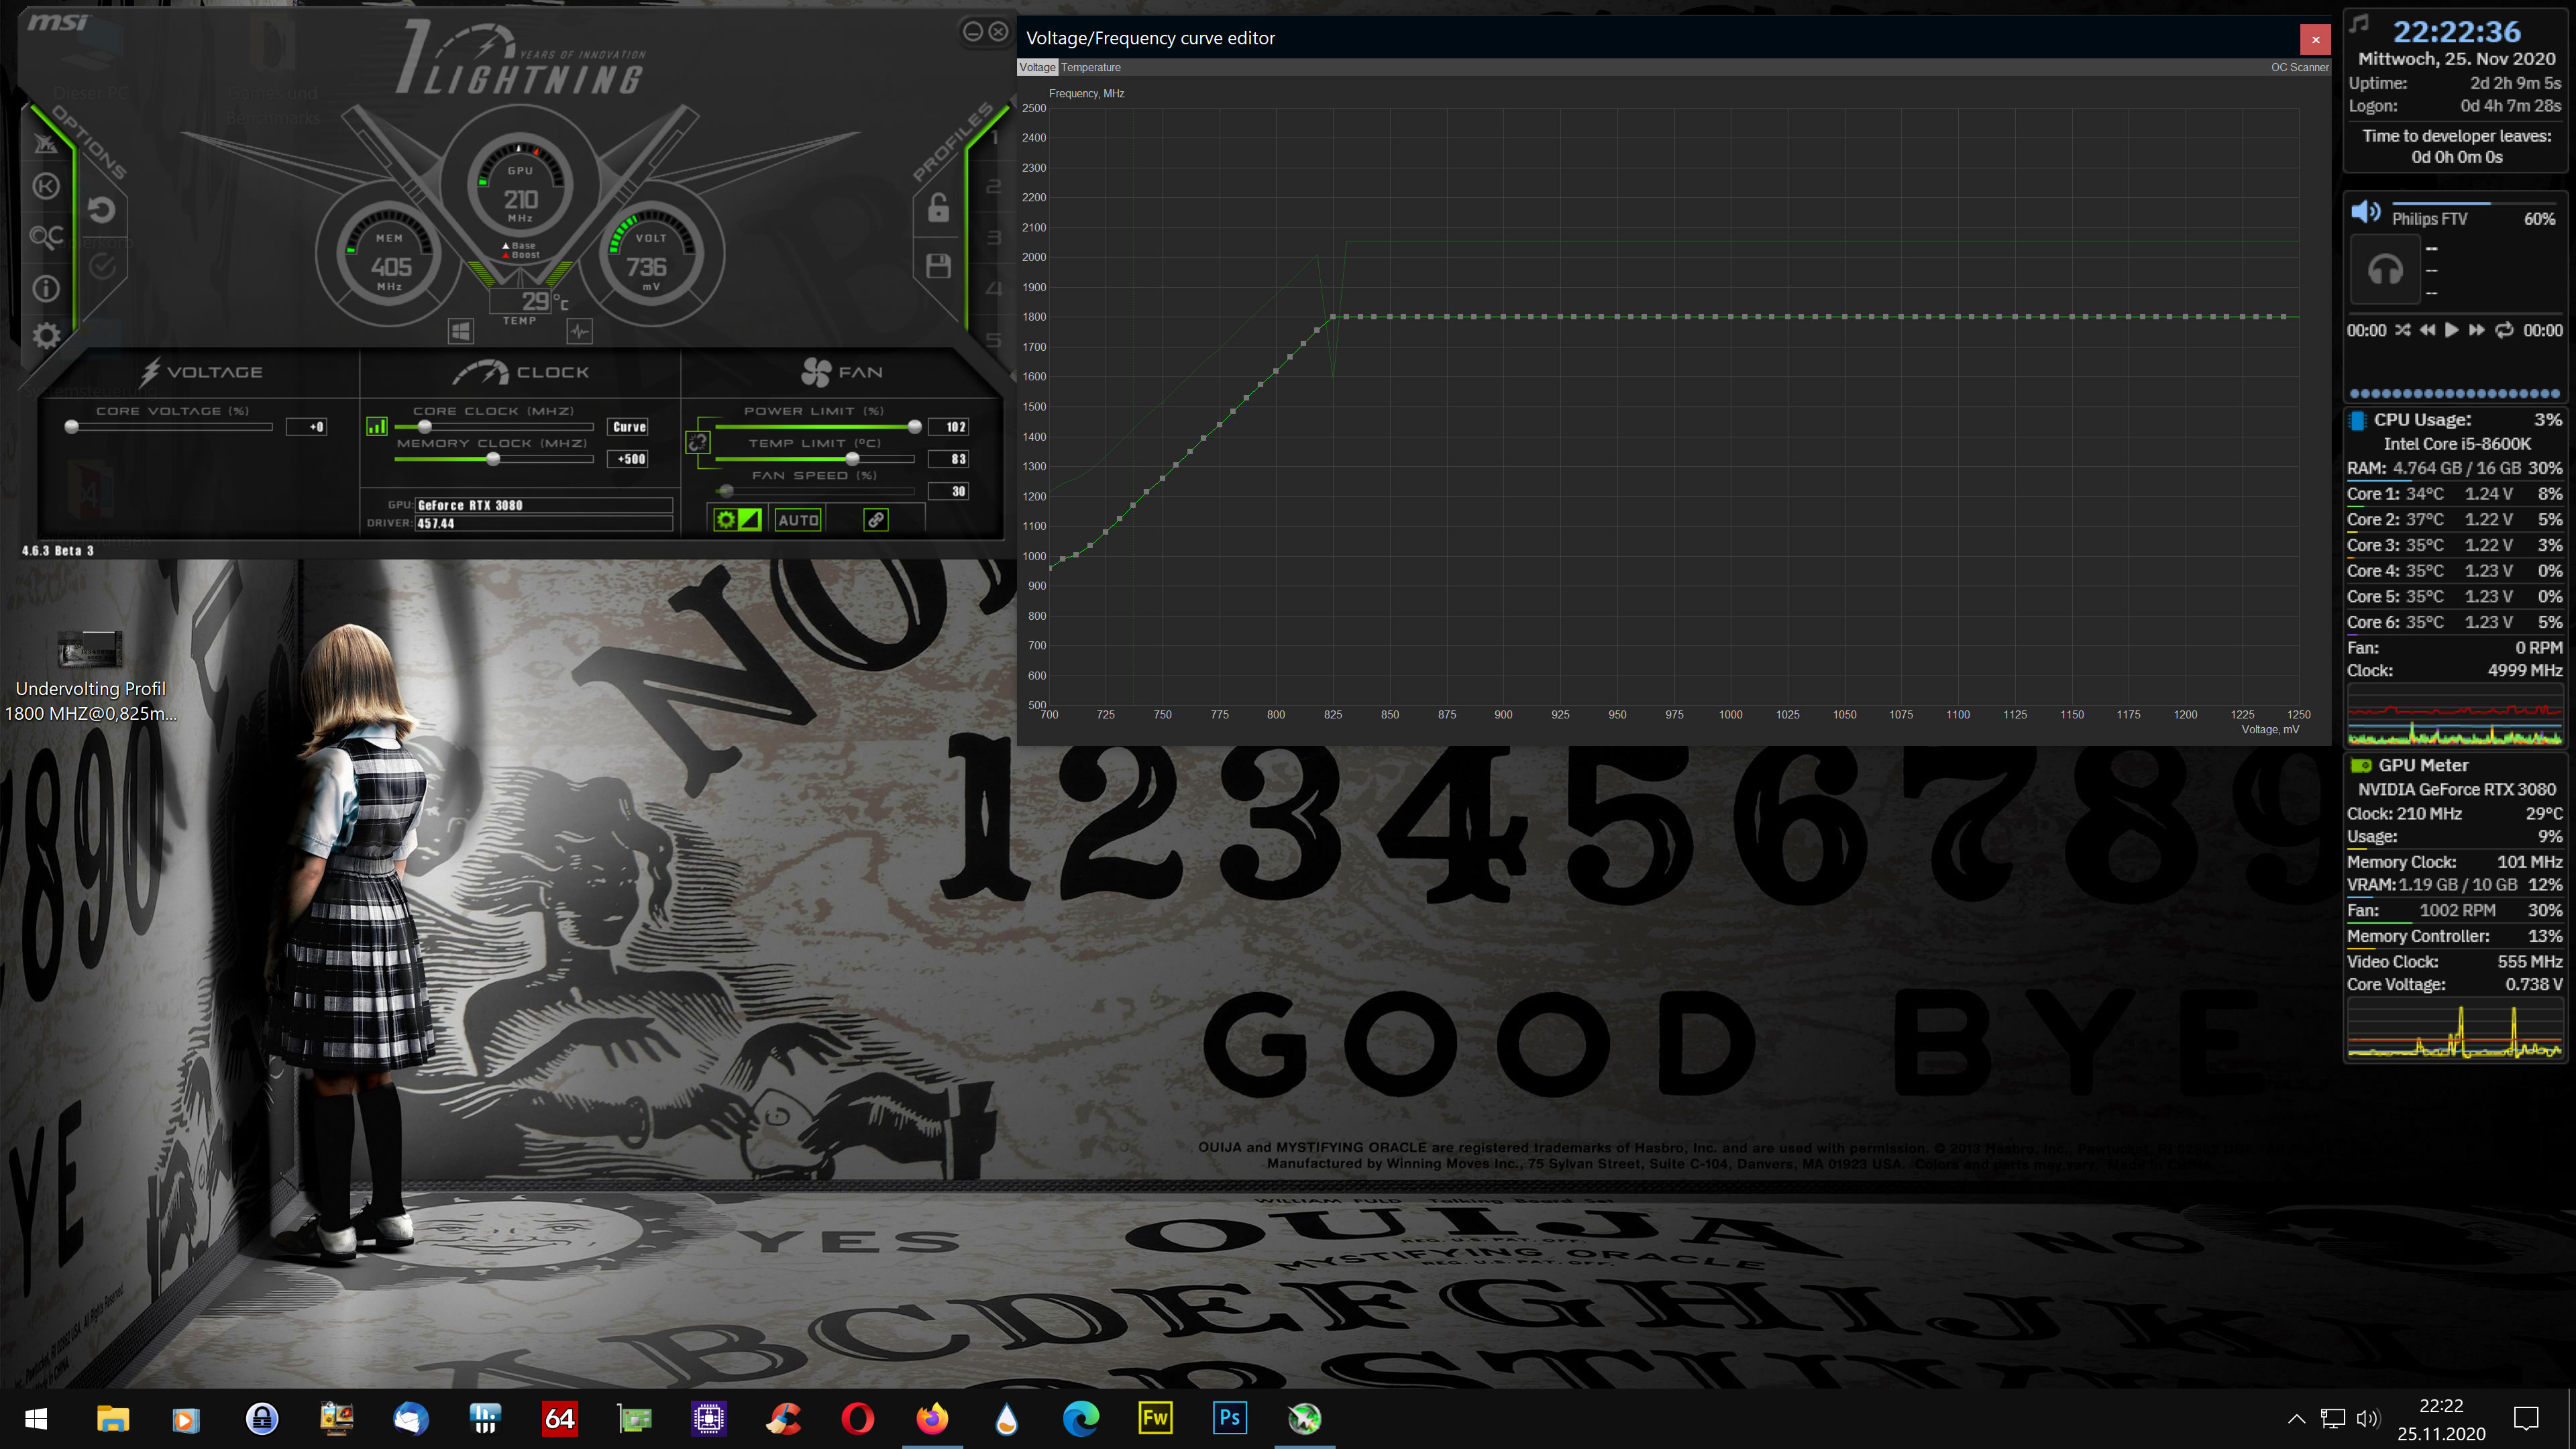Select profile slot 2

tap(993, 187)
